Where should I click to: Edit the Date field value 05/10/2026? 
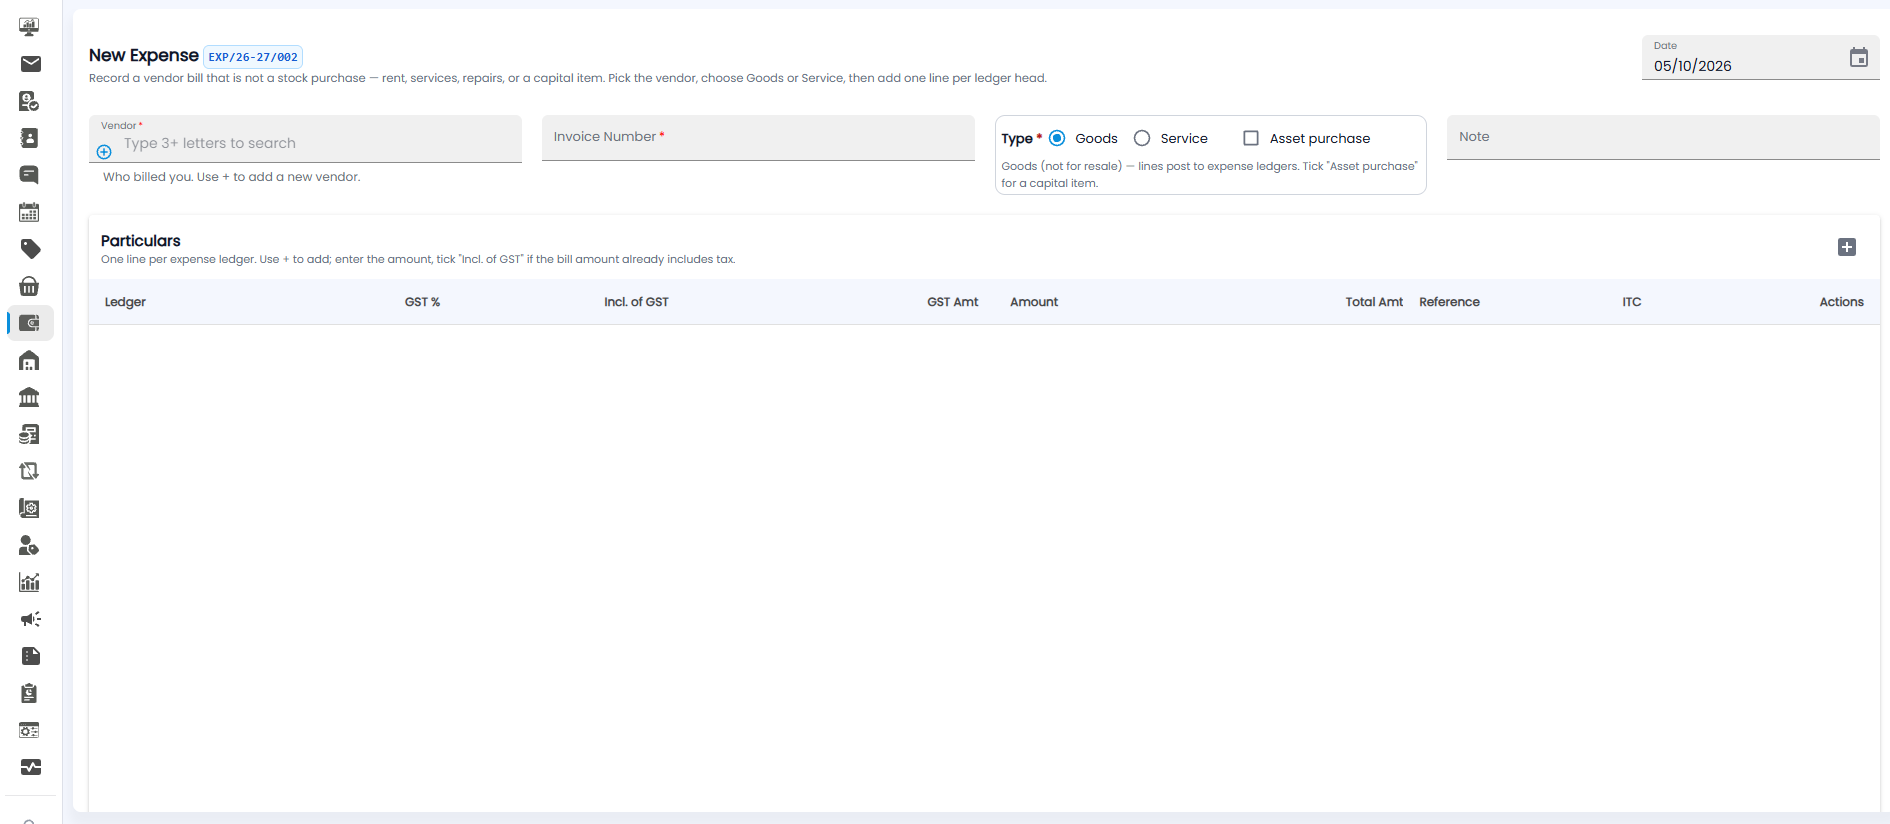[1693, 66]
